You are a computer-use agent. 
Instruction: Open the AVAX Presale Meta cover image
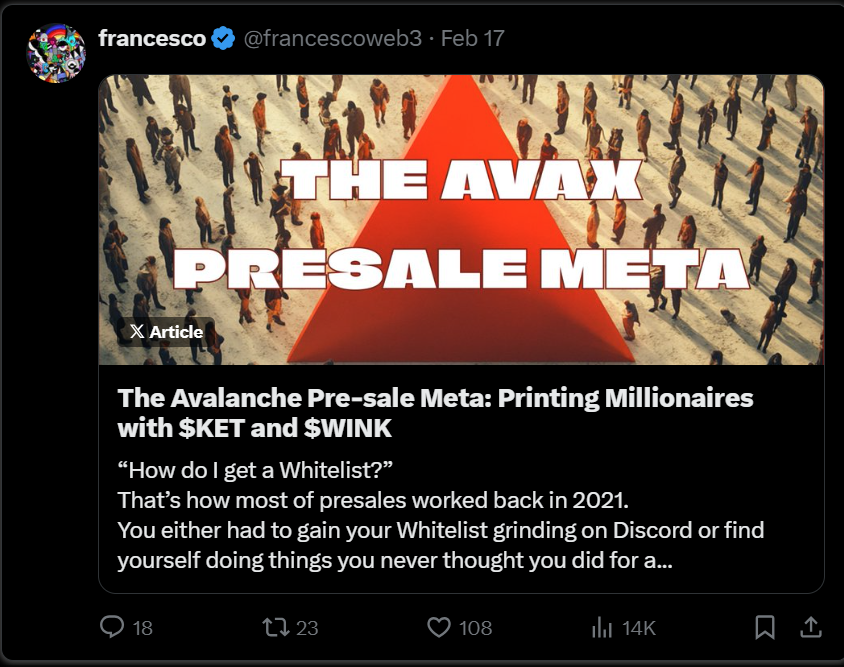point(461,220)
